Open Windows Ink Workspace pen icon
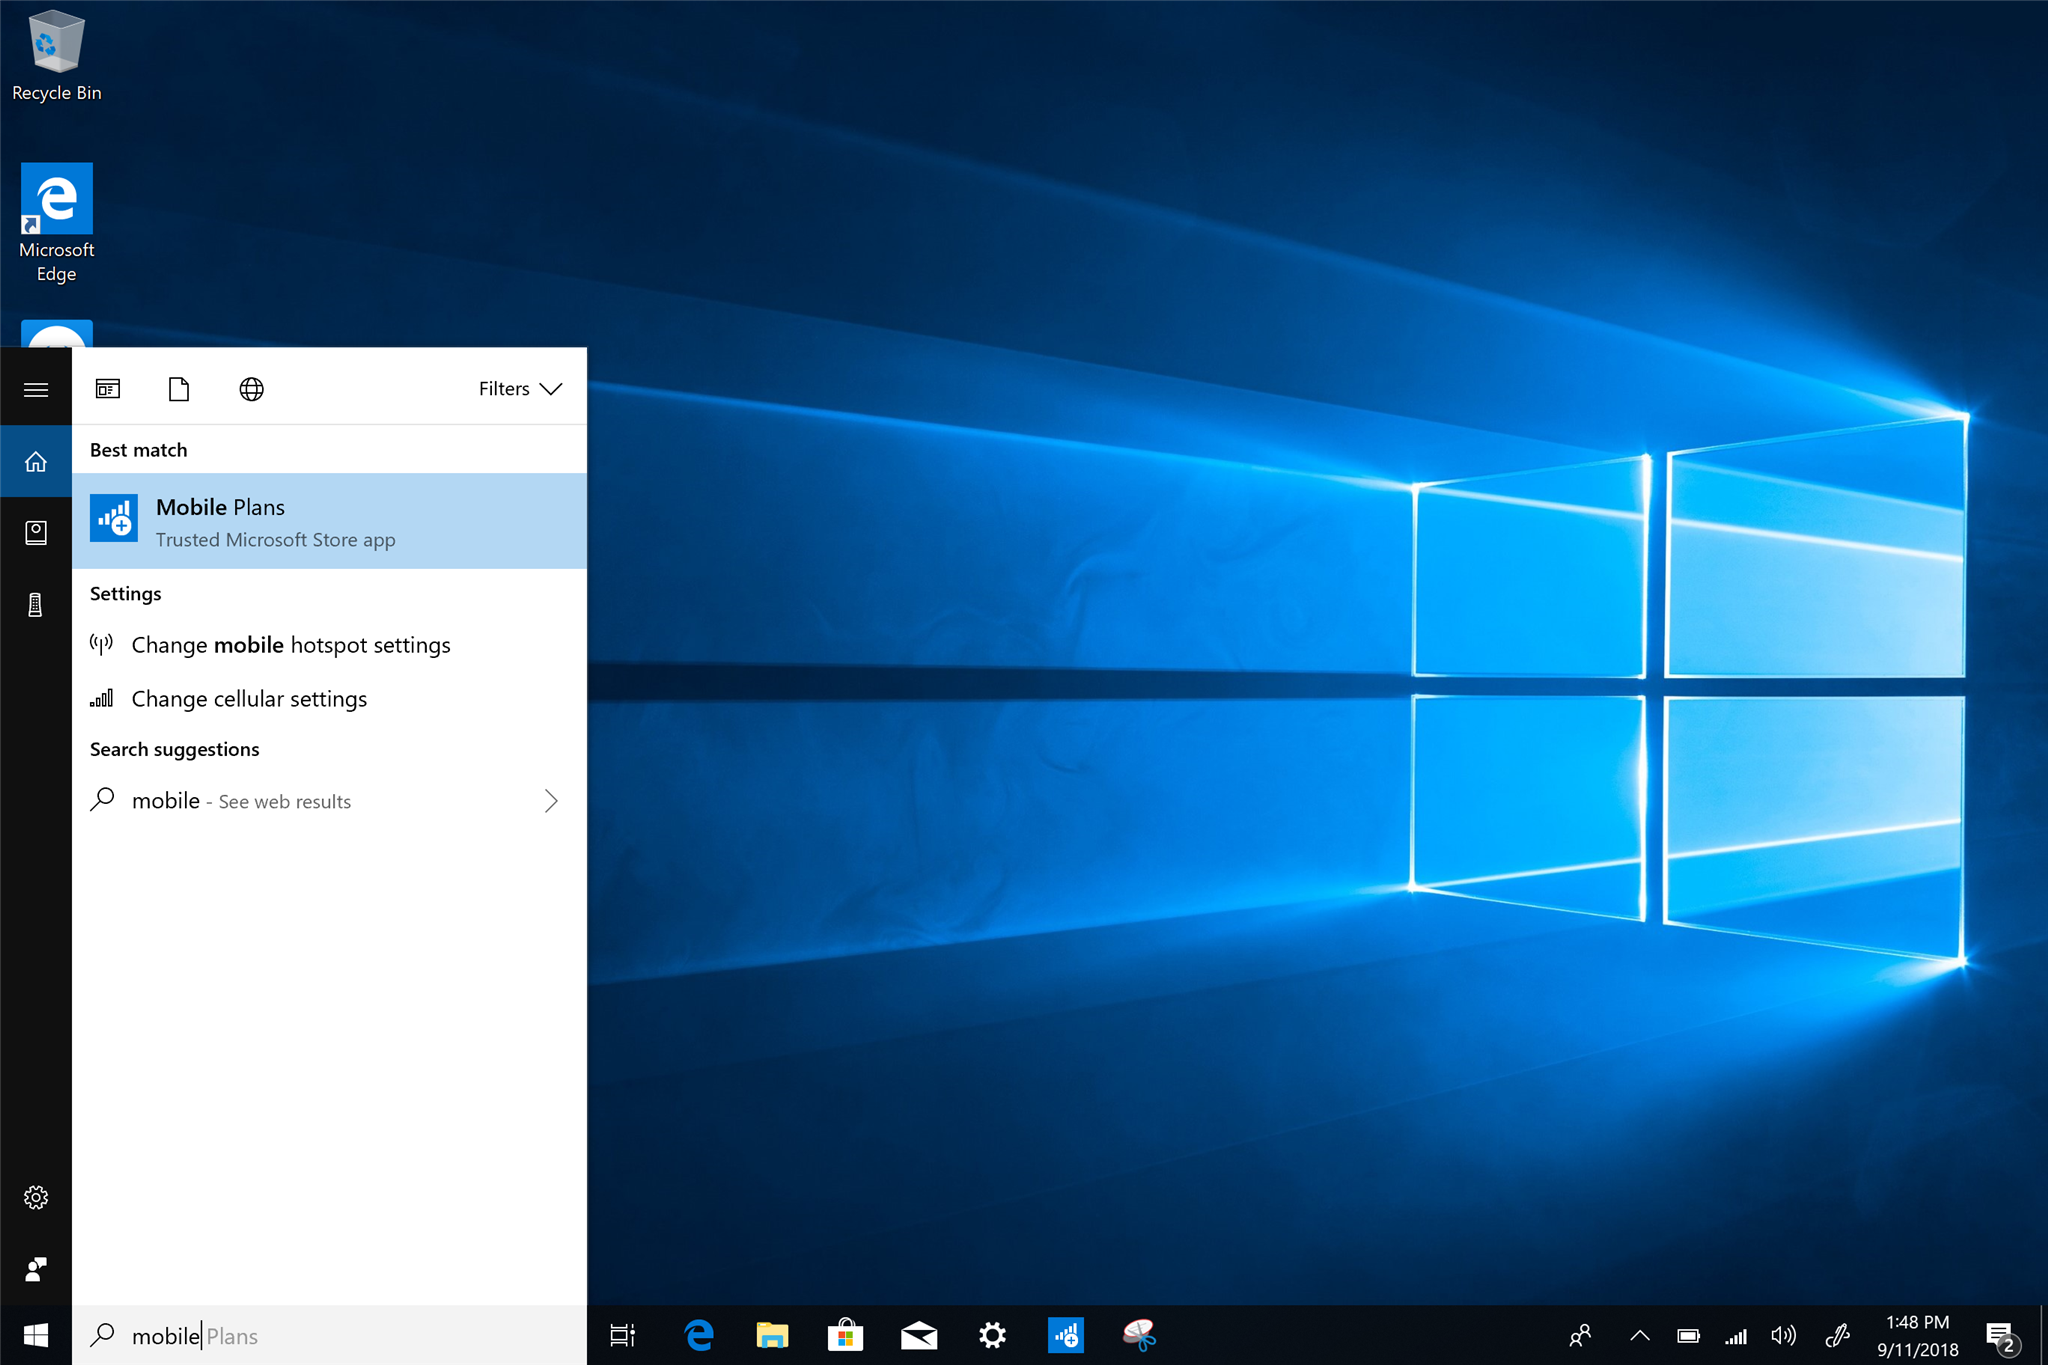 pyautogui.click(x=1837, y=1336)
